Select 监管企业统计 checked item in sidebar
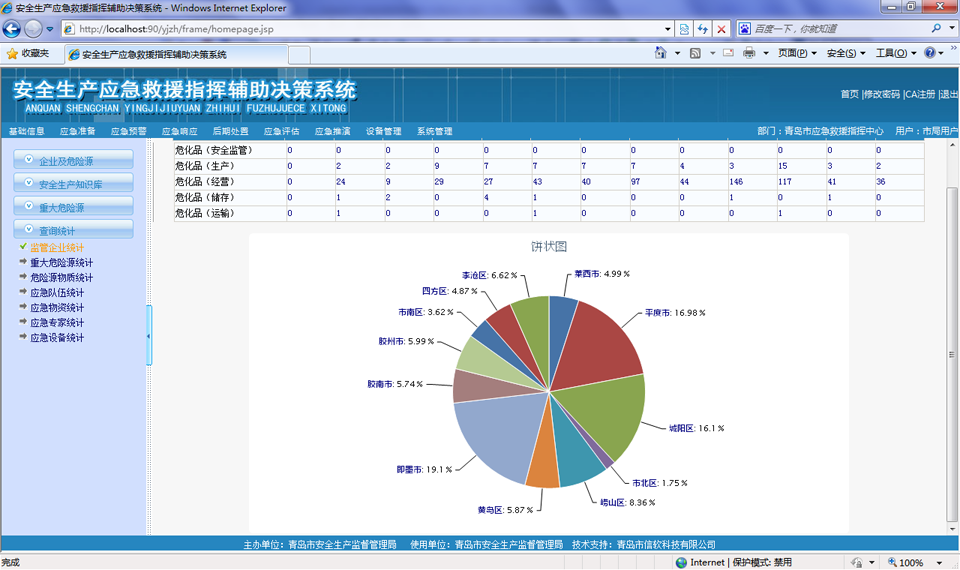 click(x=56, y=247)
